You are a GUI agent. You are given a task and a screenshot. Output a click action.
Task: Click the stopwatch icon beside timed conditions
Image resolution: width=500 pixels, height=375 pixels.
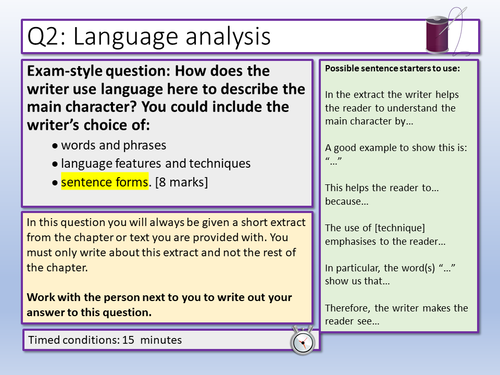(x=302, y=341)
